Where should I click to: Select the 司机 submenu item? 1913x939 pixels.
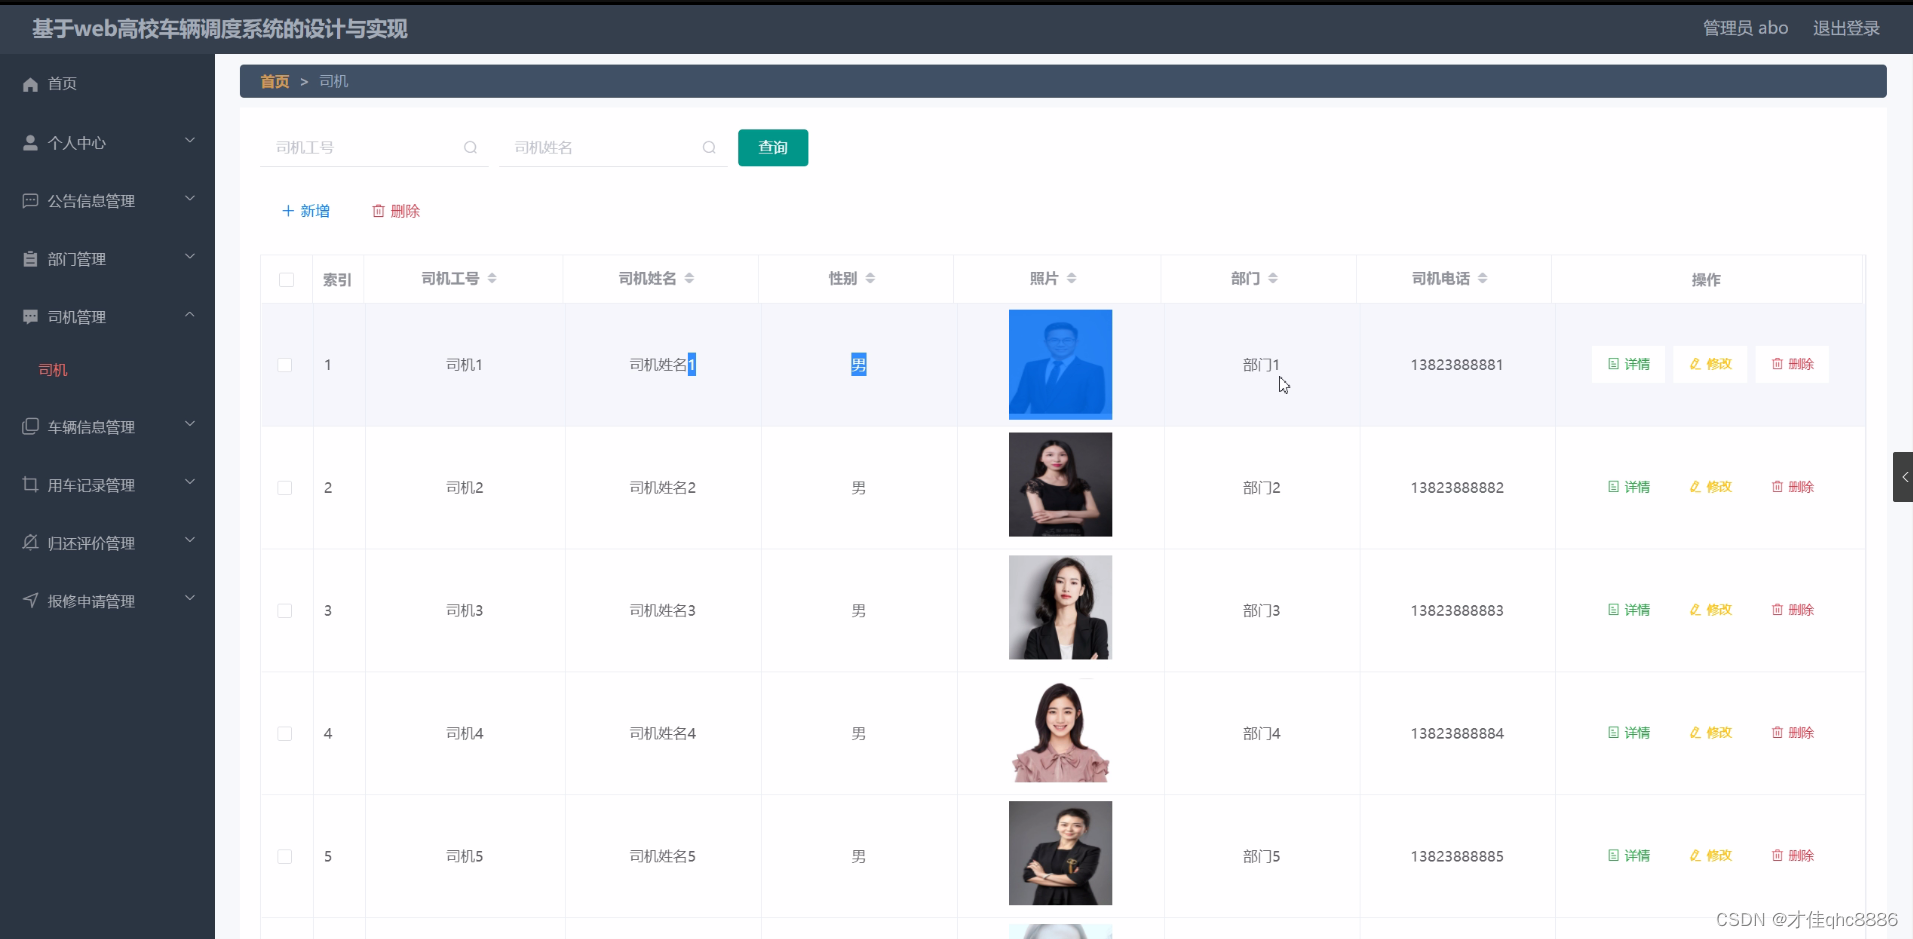[53, 370]
